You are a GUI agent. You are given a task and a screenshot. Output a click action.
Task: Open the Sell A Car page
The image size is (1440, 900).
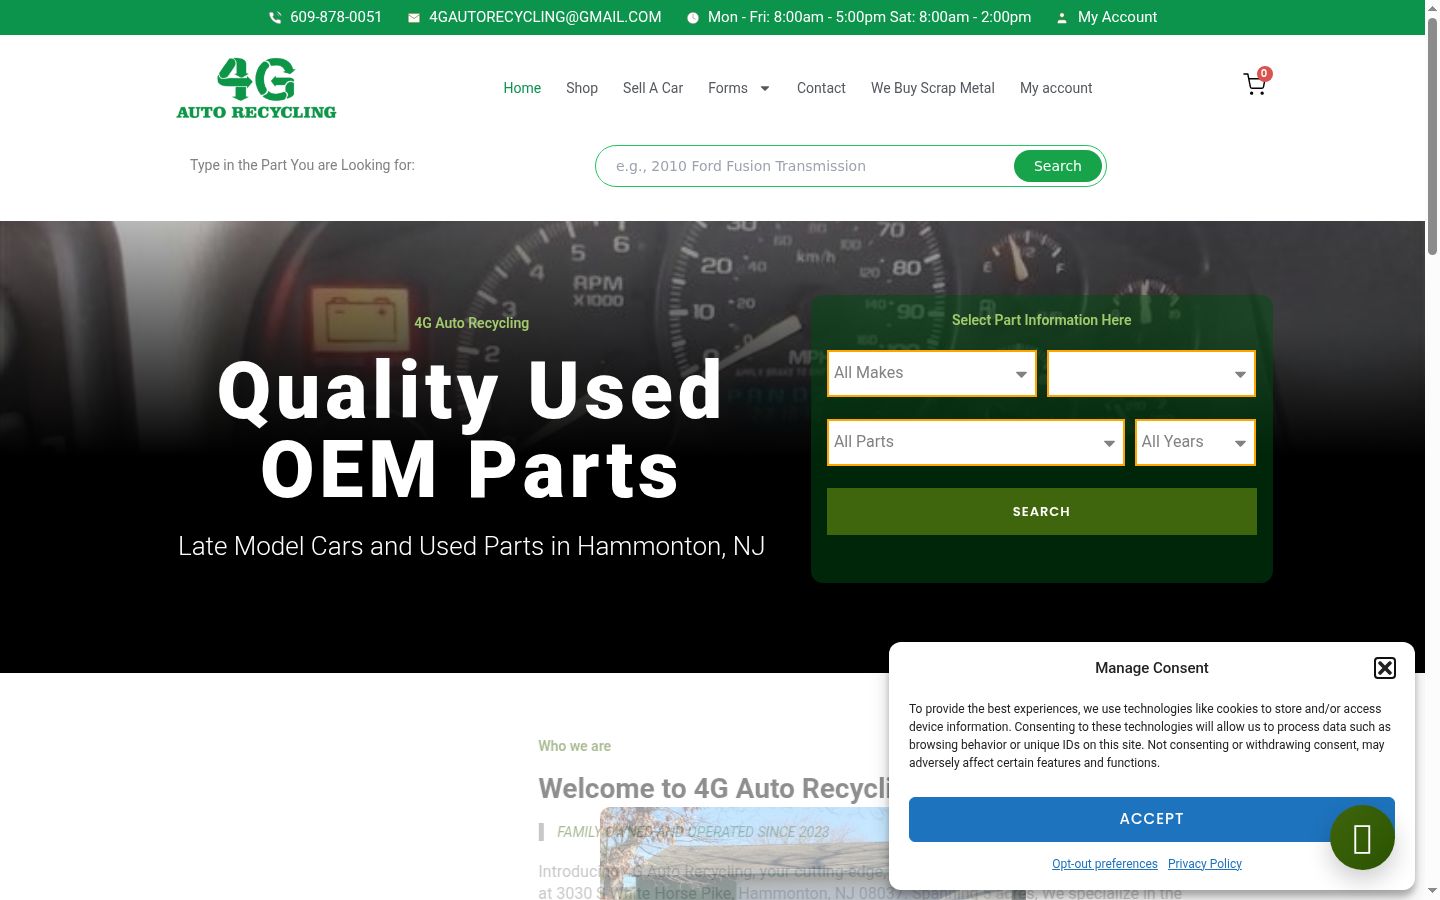point(653,88)
